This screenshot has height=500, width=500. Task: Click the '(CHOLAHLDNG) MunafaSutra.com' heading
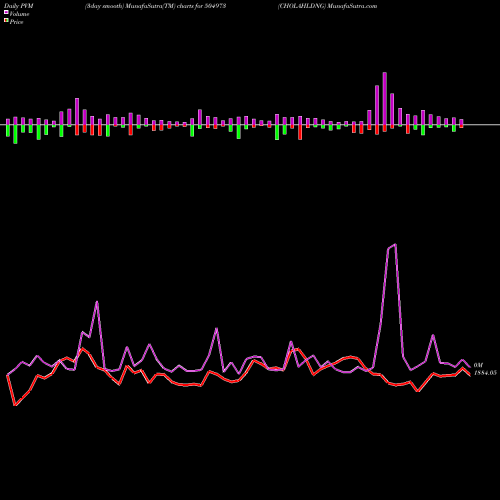tap(327, 6)
